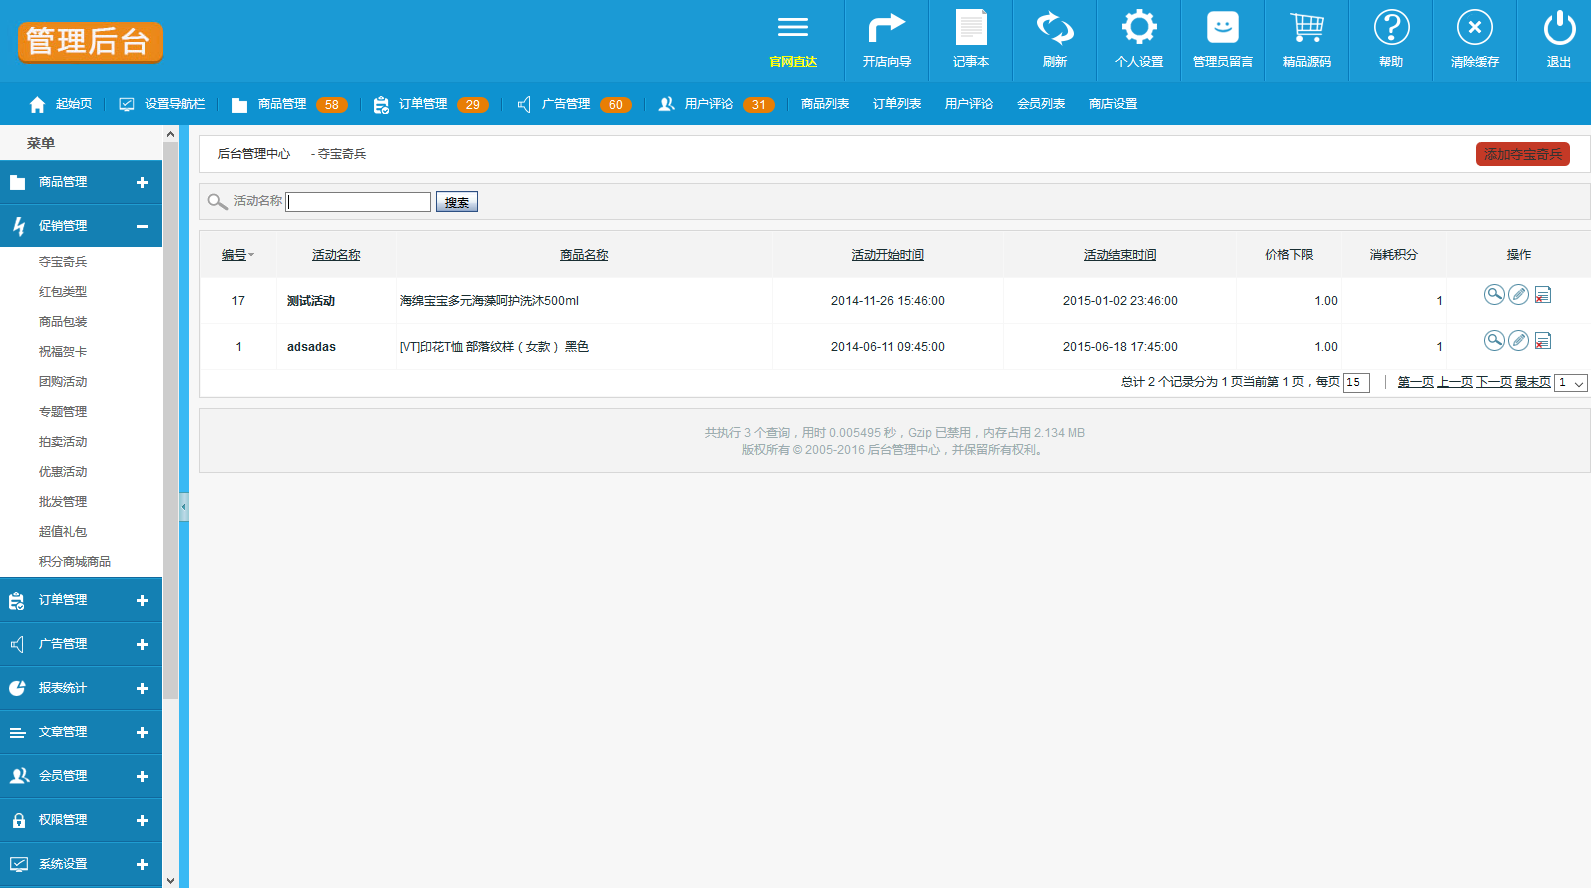
Task: Select 红包类型 in sidebar menu
Action: [x=63, y=292]
